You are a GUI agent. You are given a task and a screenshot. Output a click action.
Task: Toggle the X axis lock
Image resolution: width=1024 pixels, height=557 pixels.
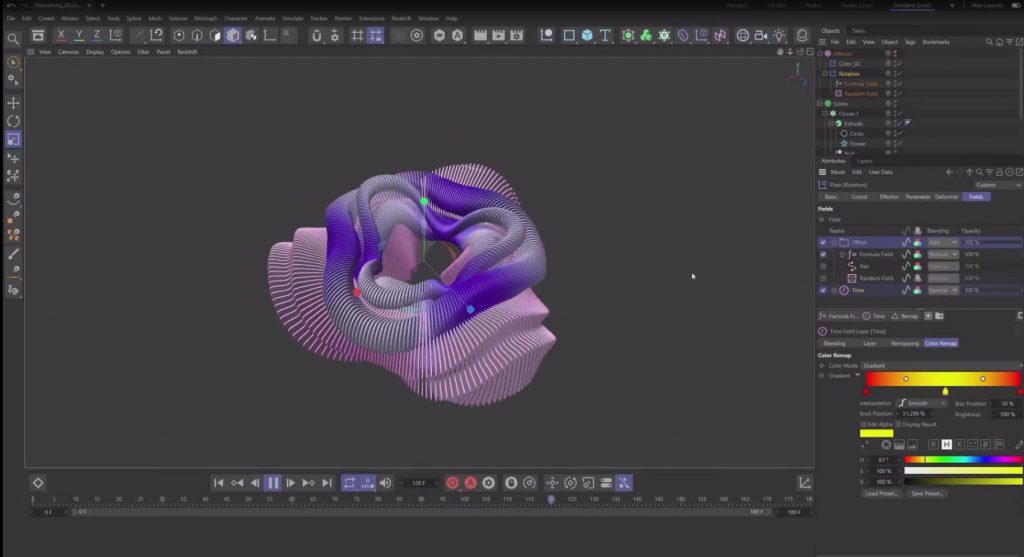point(61,35)
